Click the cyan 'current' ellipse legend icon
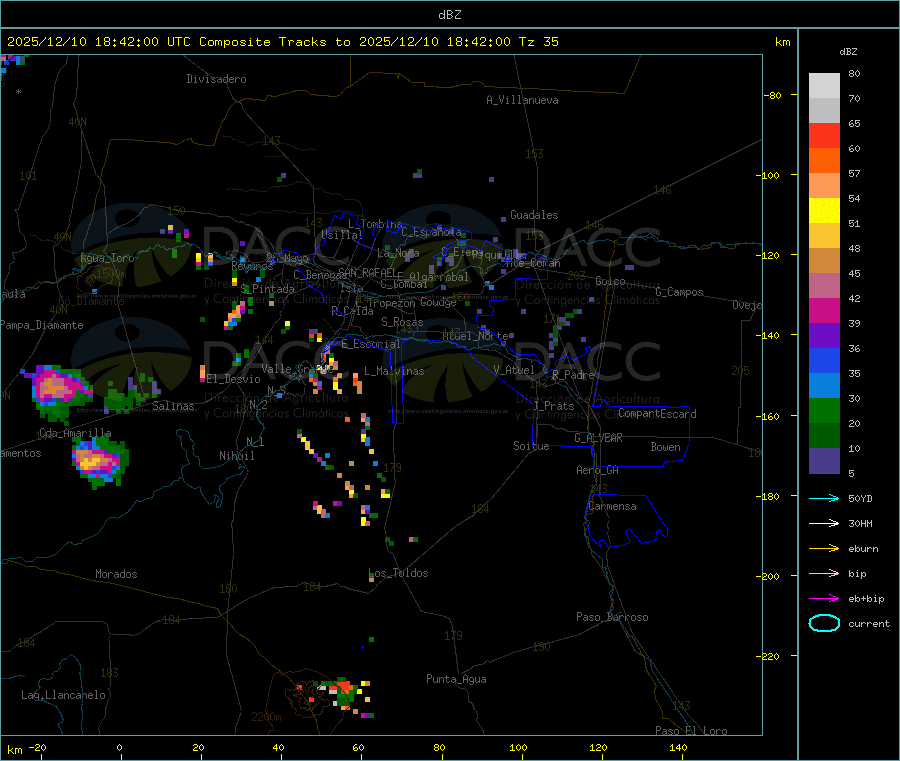 [824, 623]
